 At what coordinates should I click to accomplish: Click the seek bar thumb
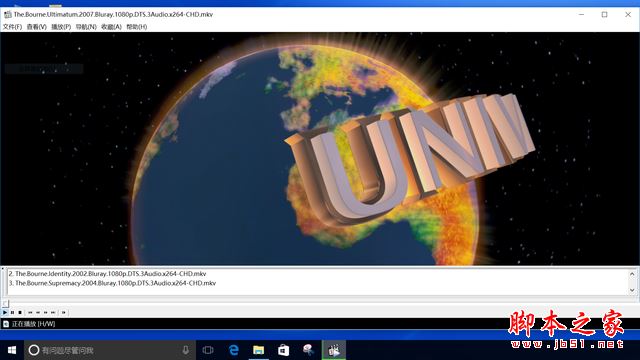(5, 303)
